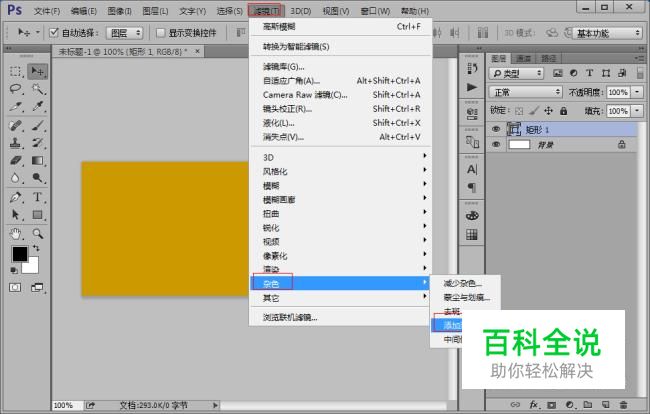The image size is (650, 414).
Task: Add a layer style with fx
Action: [534, 404]
